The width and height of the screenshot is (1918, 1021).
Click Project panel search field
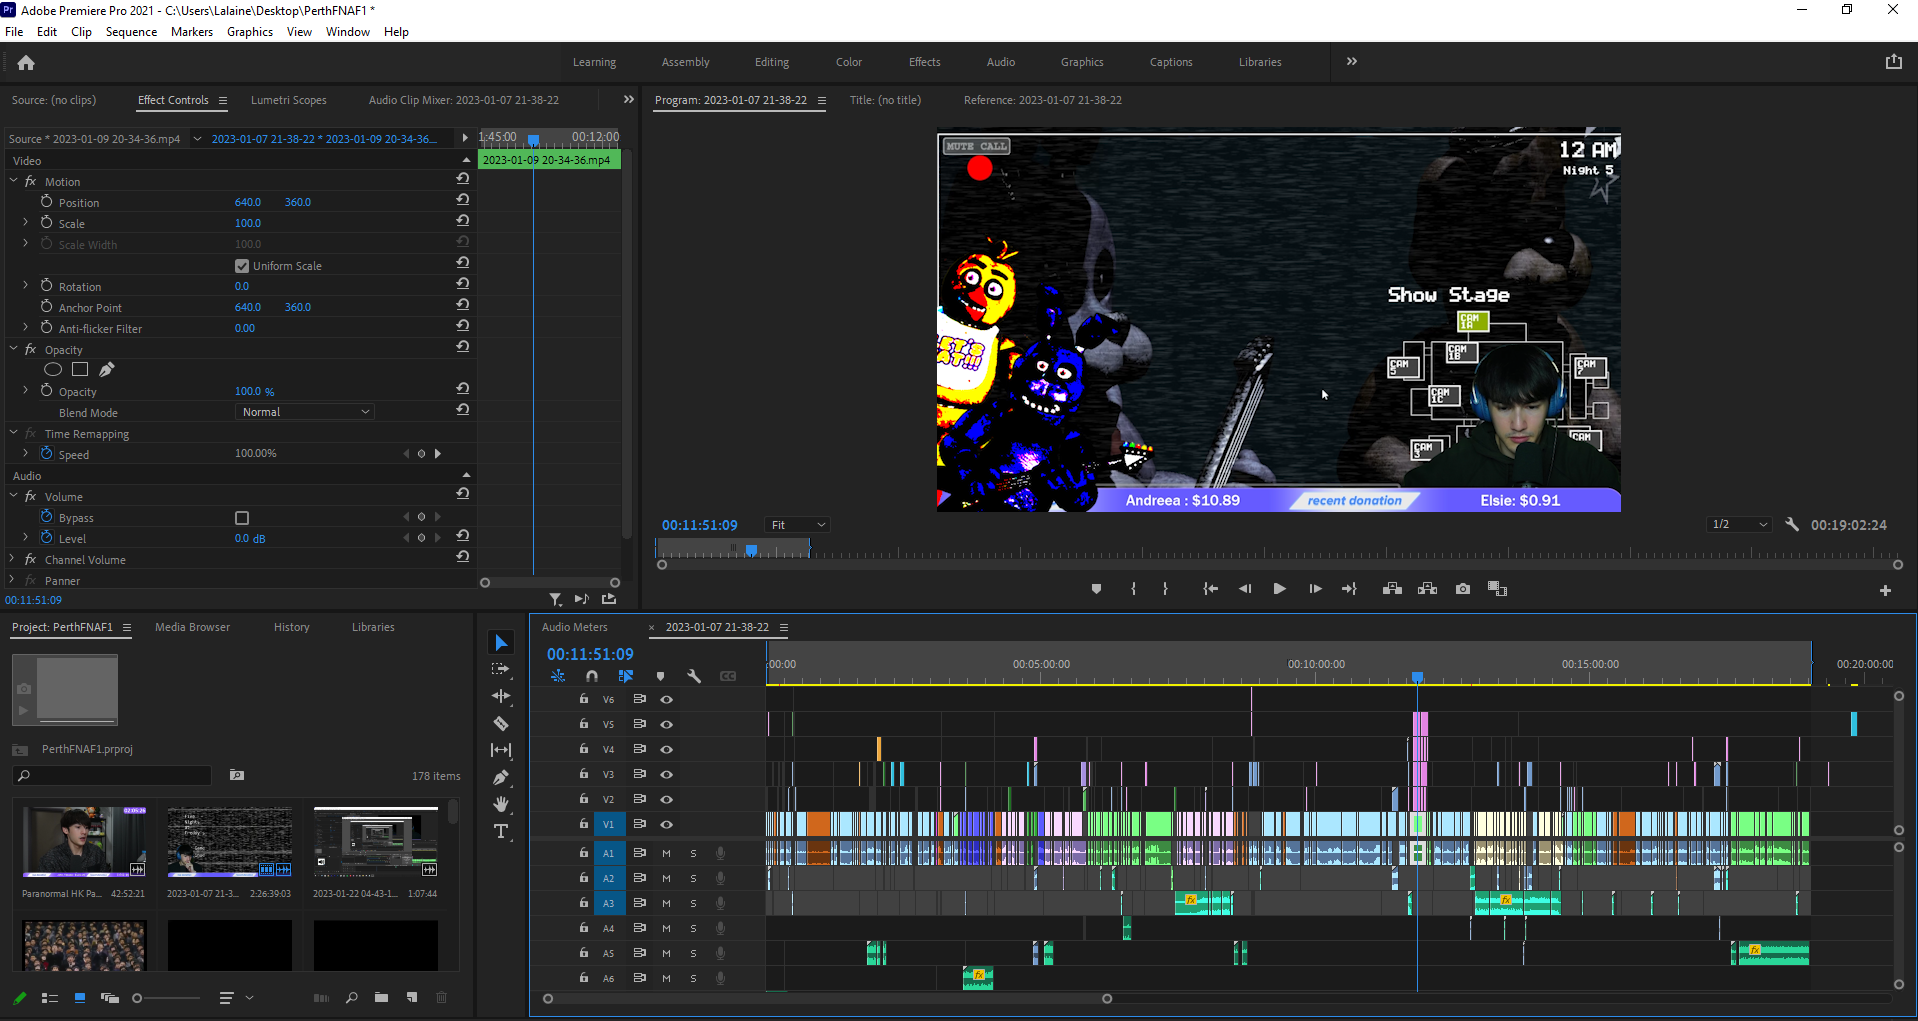coord(112,775)
